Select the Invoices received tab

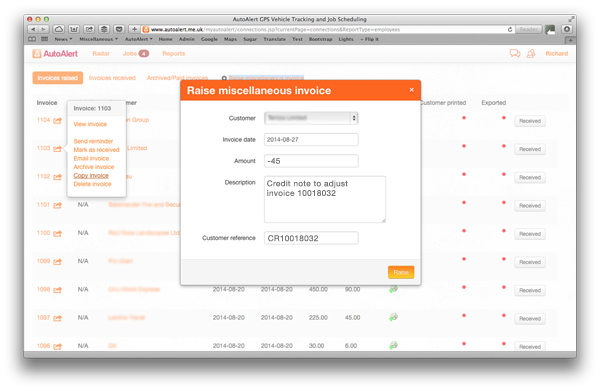click(x=112, y=78)
